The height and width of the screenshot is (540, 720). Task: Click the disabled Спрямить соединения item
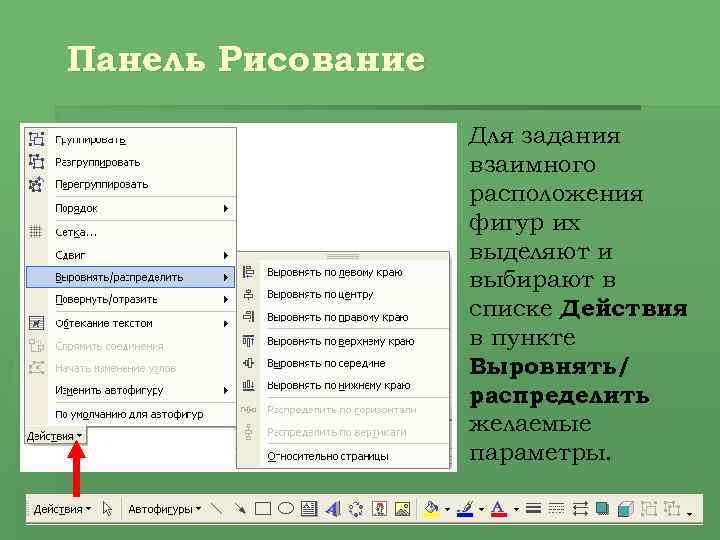pyautogui.click(x=130, y=346)
